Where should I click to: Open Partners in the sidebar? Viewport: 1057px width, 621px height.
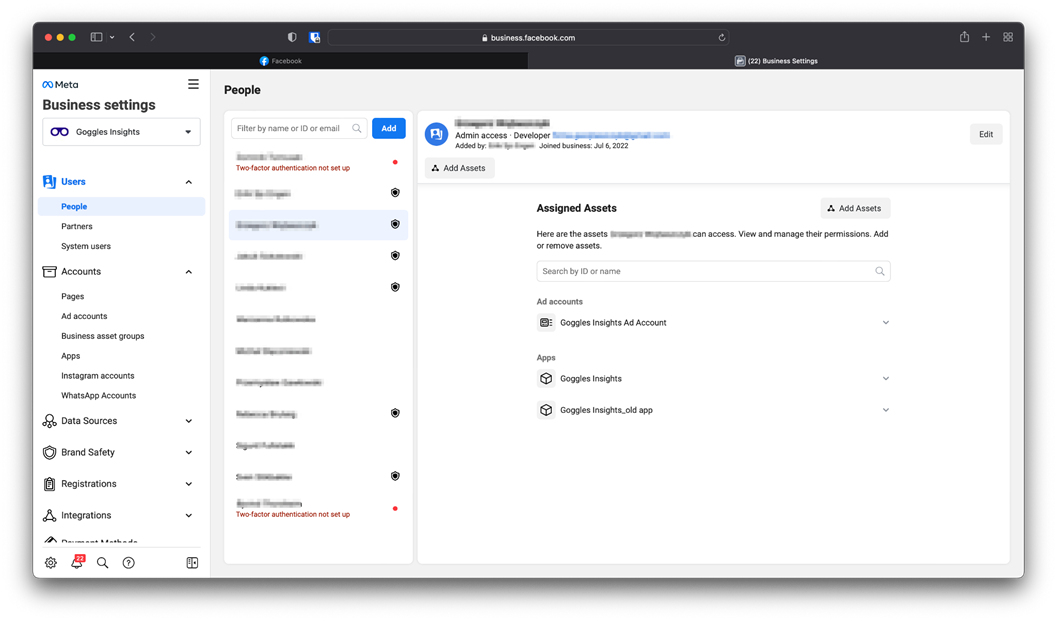tap(77, 227)
